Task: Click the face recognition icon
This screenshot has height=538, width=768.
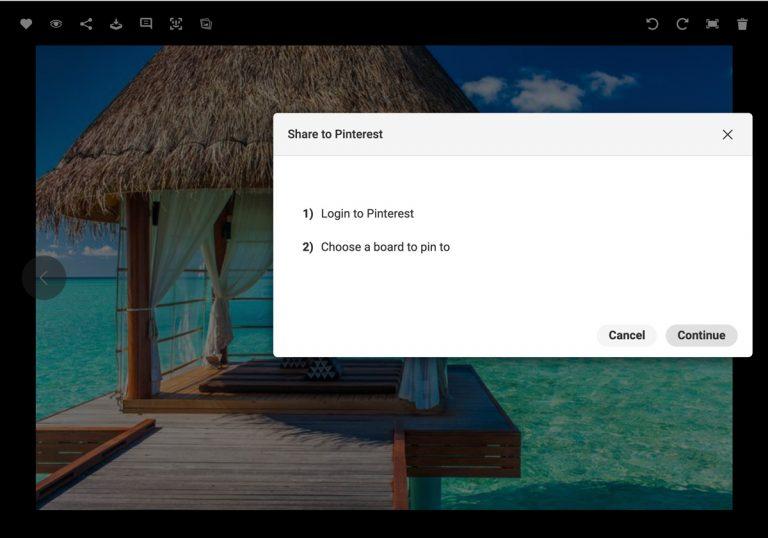Action: [x=176, y=24]
